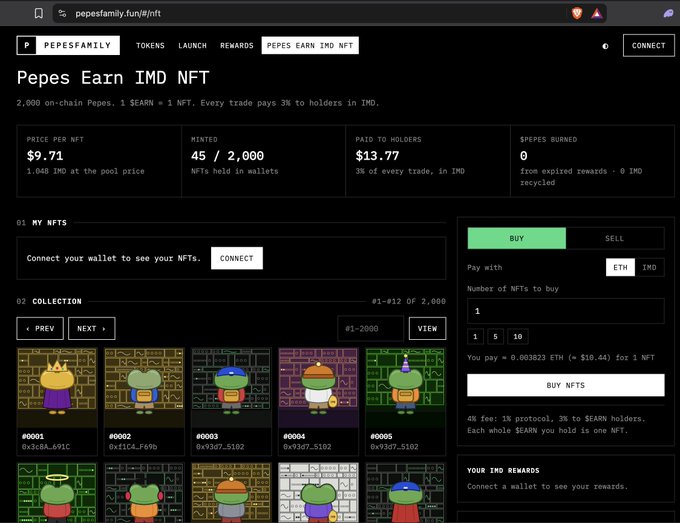Click the Pepes Earn IMD NFT page title
This screenshot has width=680, height=523.
click(x=113, y=78)
